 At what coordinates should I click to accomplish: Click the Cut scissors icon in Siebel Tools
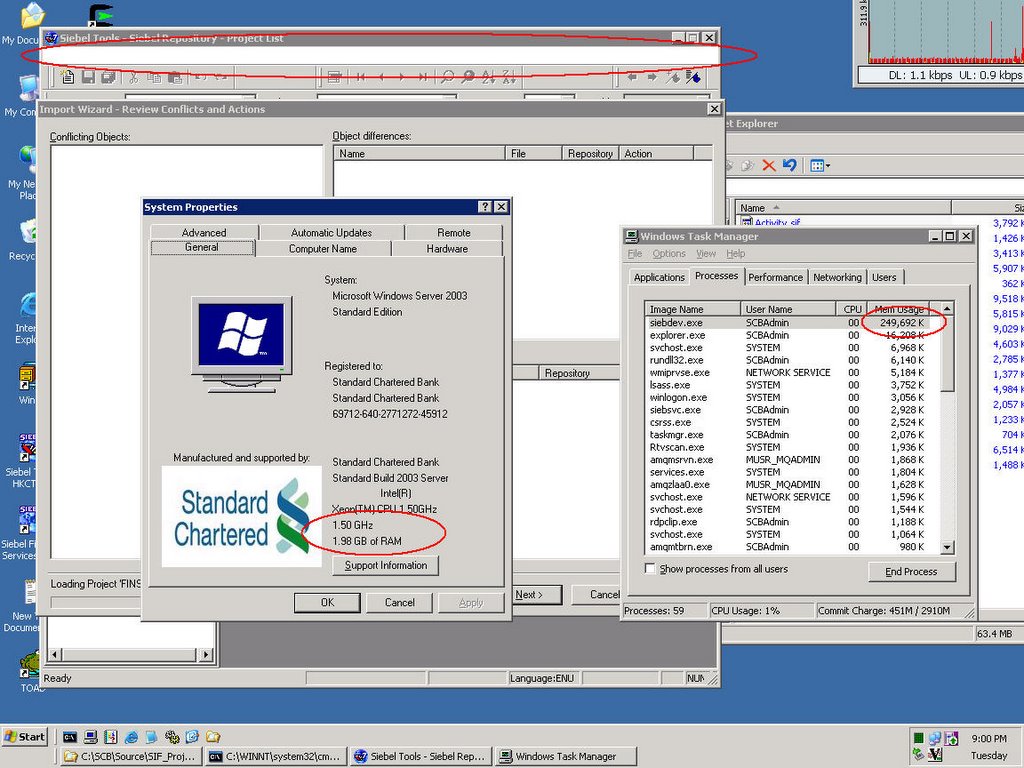133,77
